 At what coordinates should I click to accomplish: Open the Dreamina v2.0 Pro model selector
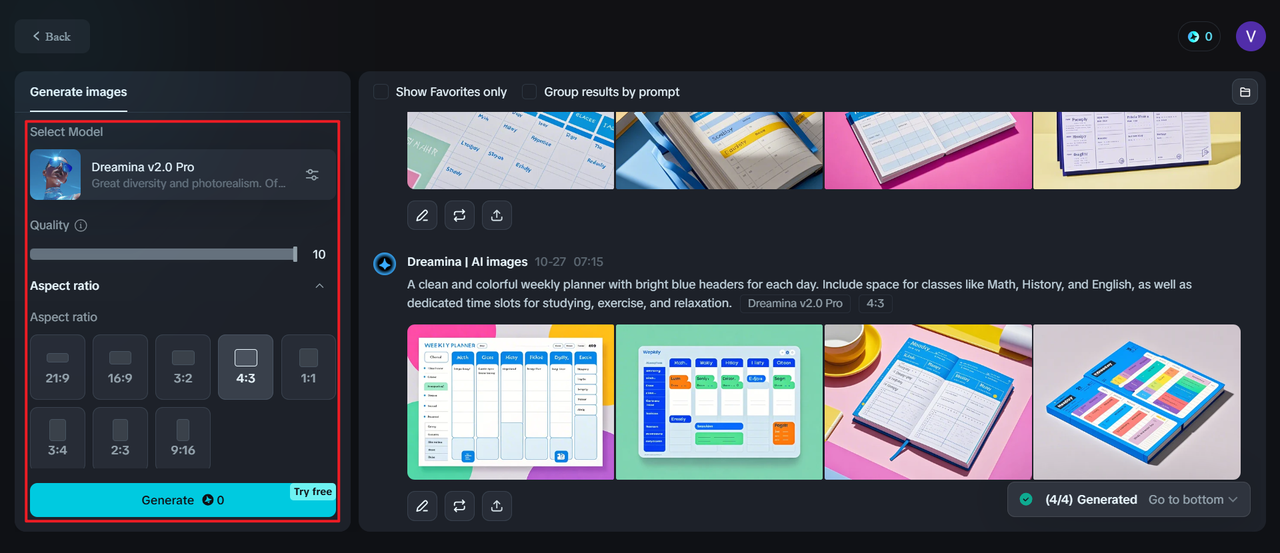click(183, 175)
